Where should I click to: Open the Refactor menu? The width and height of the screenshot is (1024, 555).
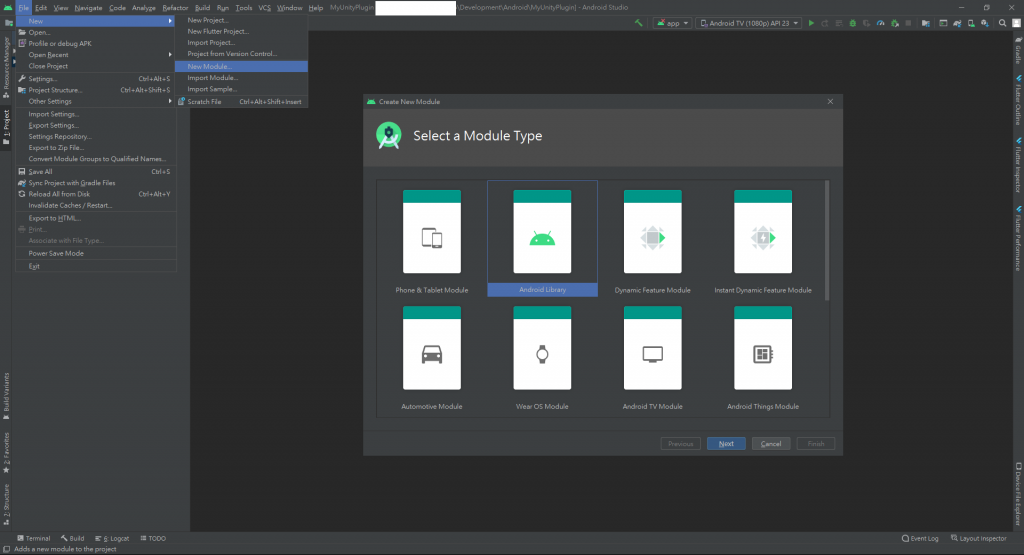pyautogui.click(x=175, y=8)
